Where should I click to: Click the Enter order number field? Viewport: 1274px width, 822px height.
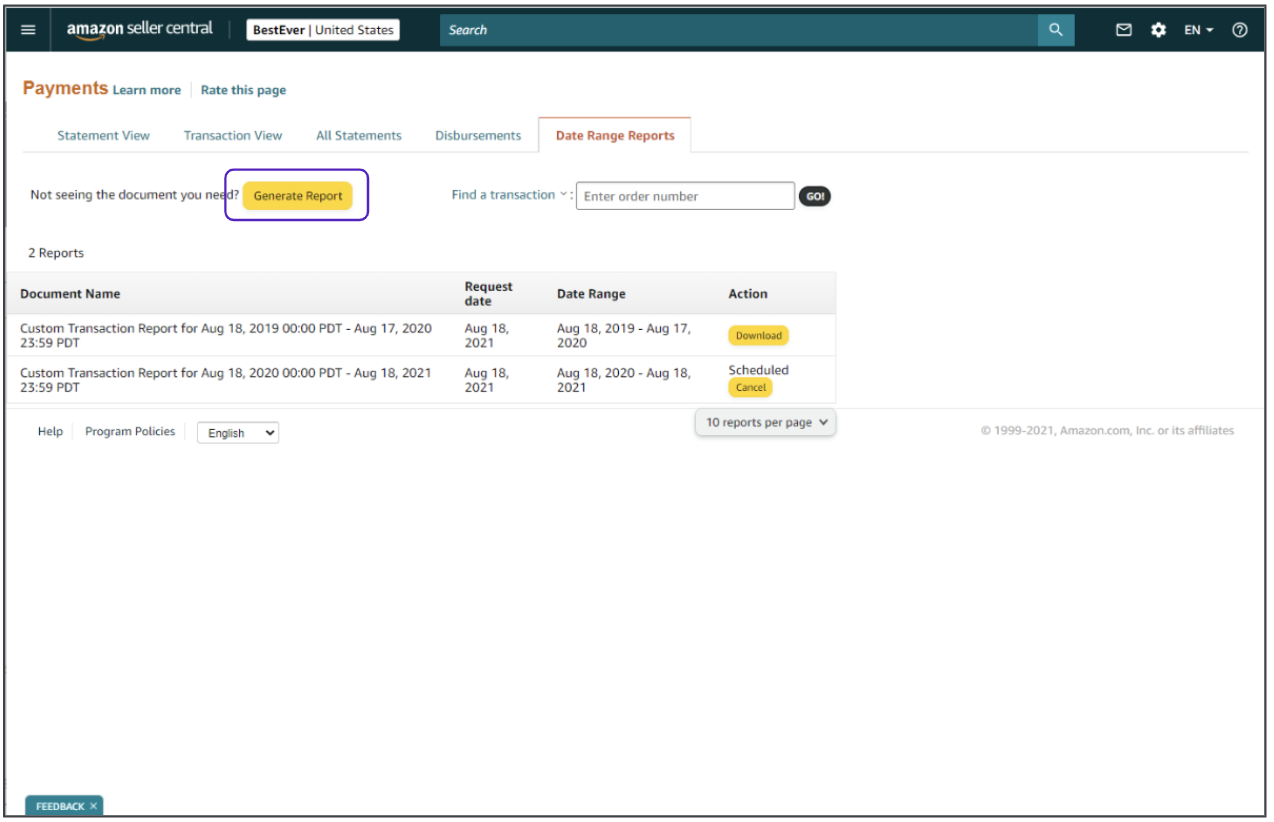[685, 196]
